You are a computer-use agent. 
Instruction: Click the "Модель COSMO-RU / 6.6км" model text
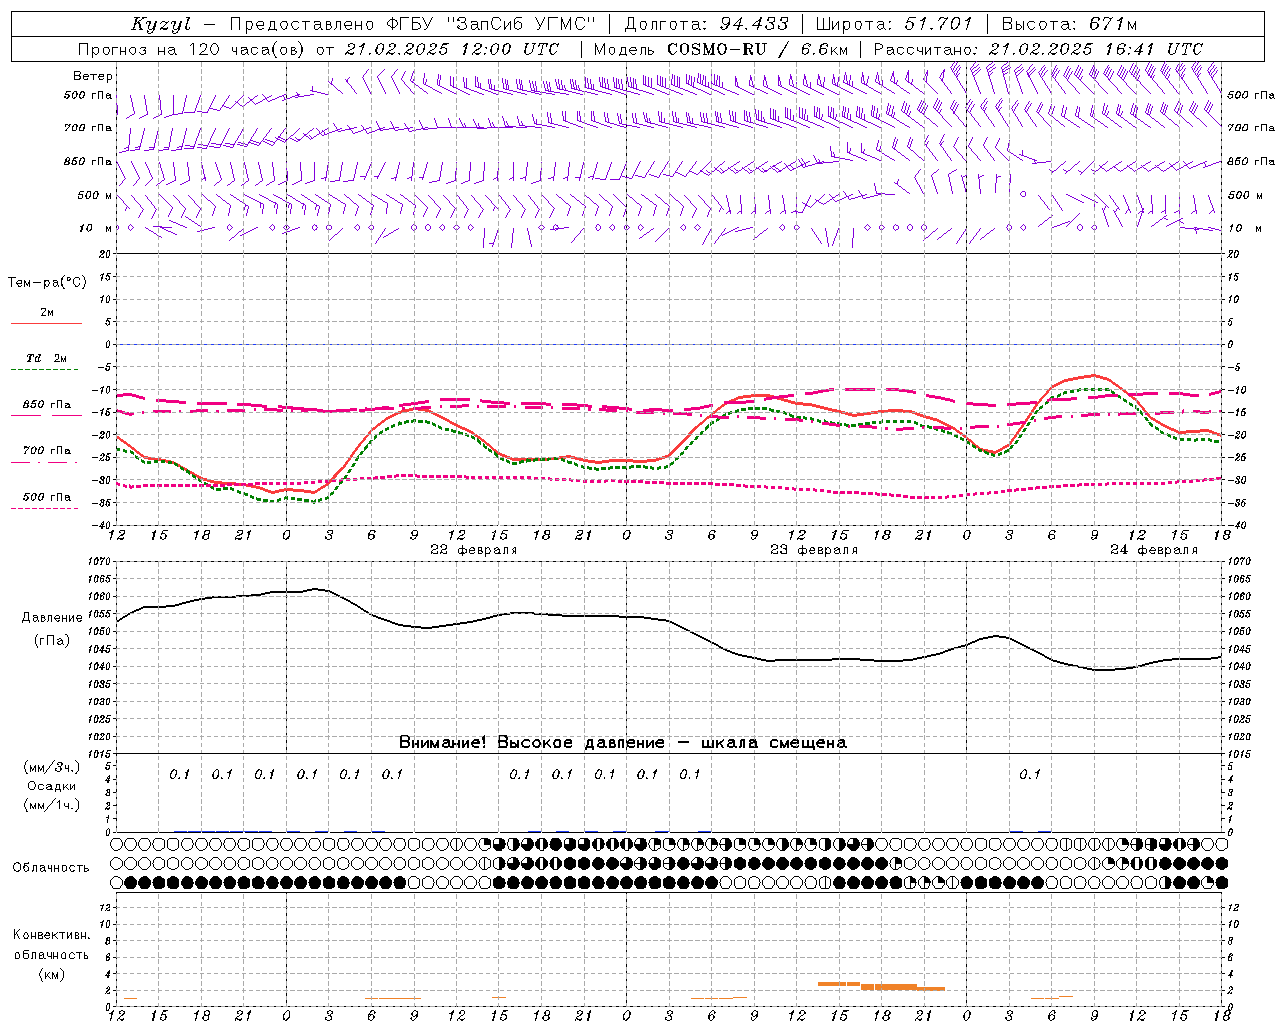720,49
